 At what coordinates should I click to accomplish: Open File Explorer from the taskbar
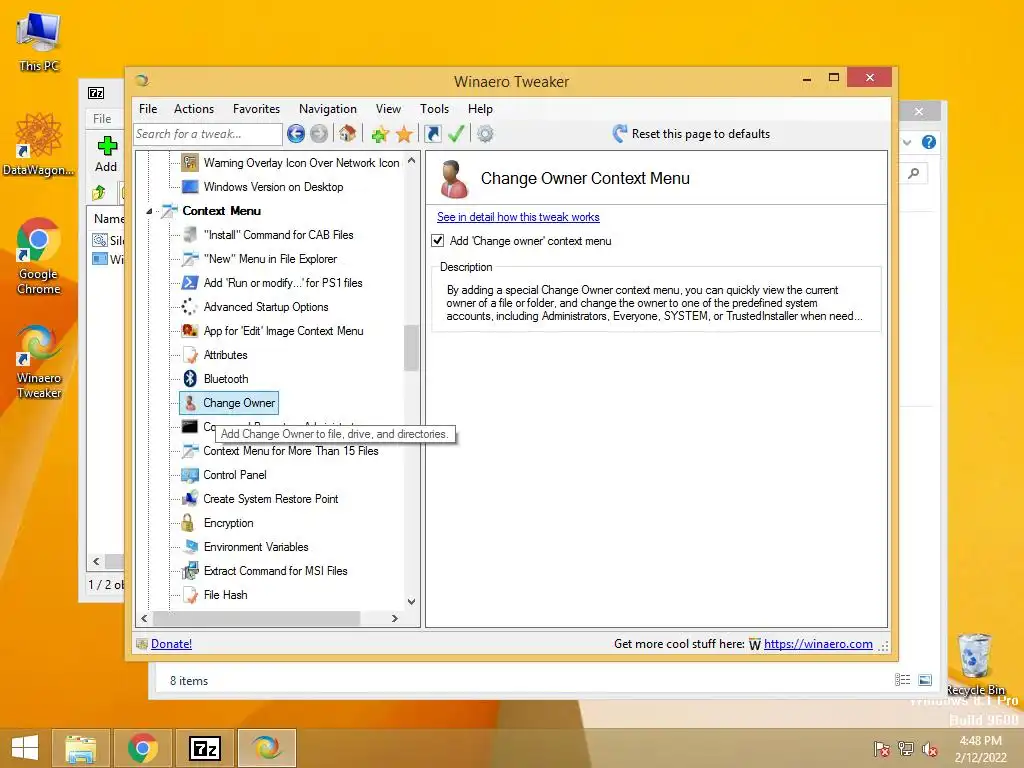tap(80, 748)
